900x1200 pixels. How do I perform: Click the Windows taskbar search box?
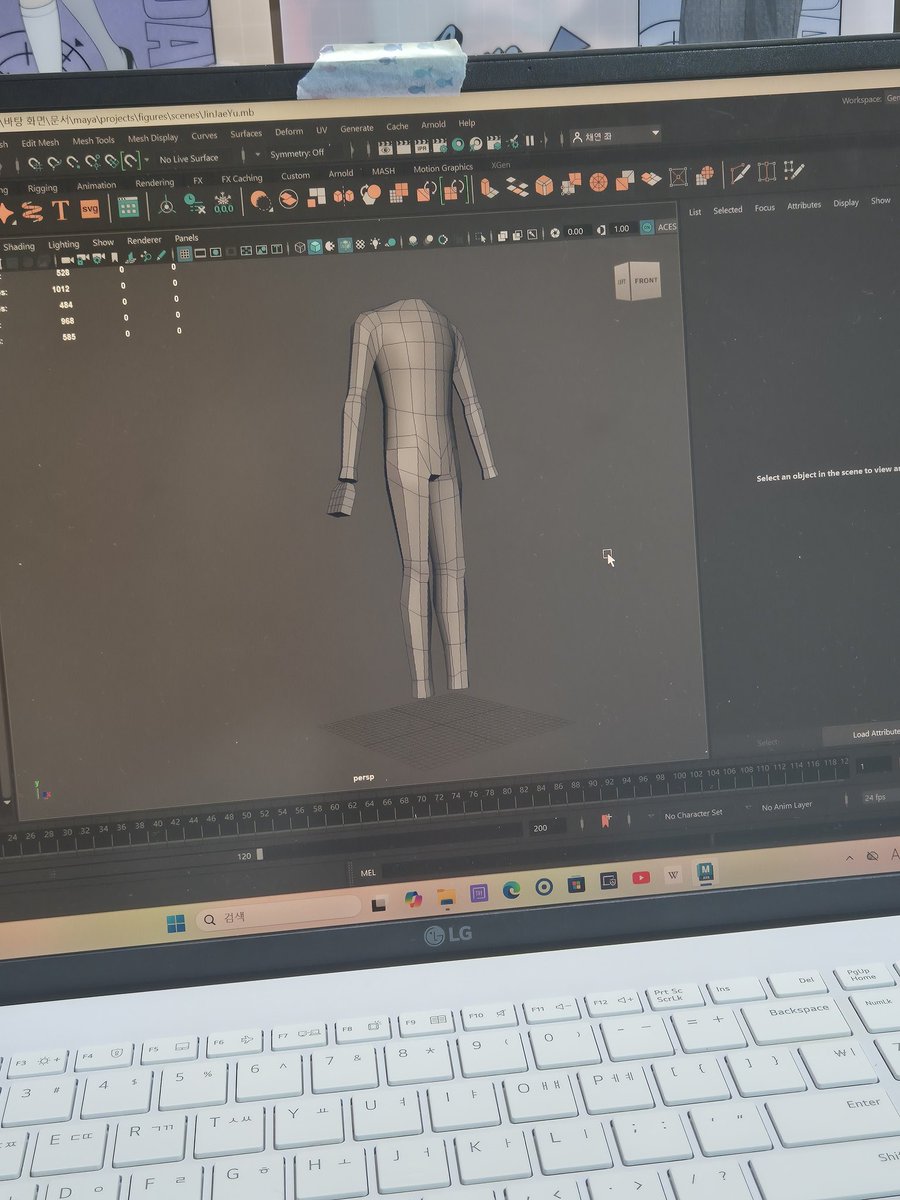pyautogui.click(x=278, y=917)
